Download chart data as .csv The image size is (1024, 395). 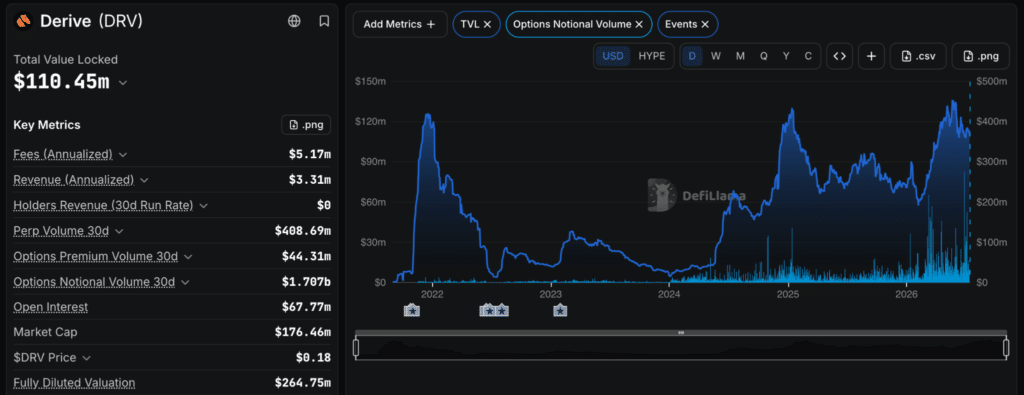(918, 56)
